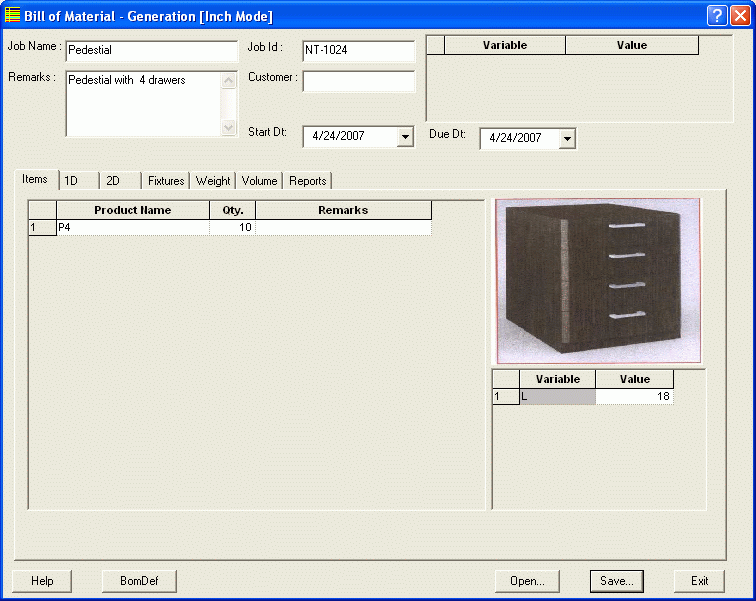Switch to the 1D tab
Screen dimensions: 756x601
click(x=78, y=181)
